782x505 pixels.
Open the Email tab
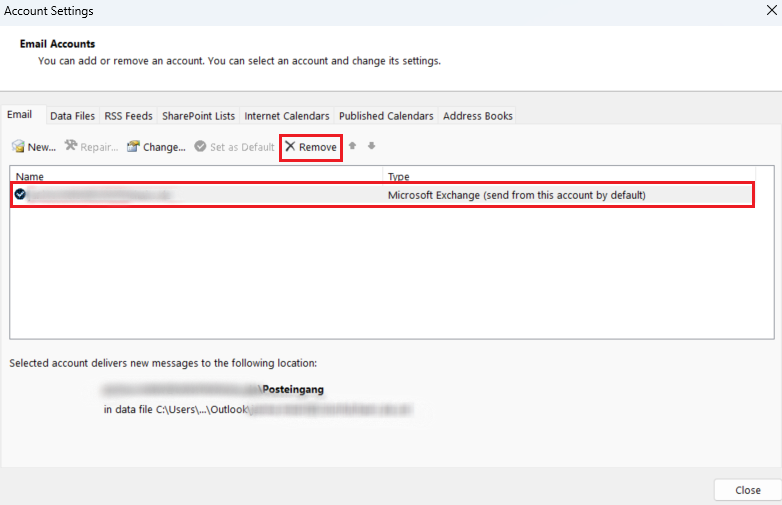20,115
